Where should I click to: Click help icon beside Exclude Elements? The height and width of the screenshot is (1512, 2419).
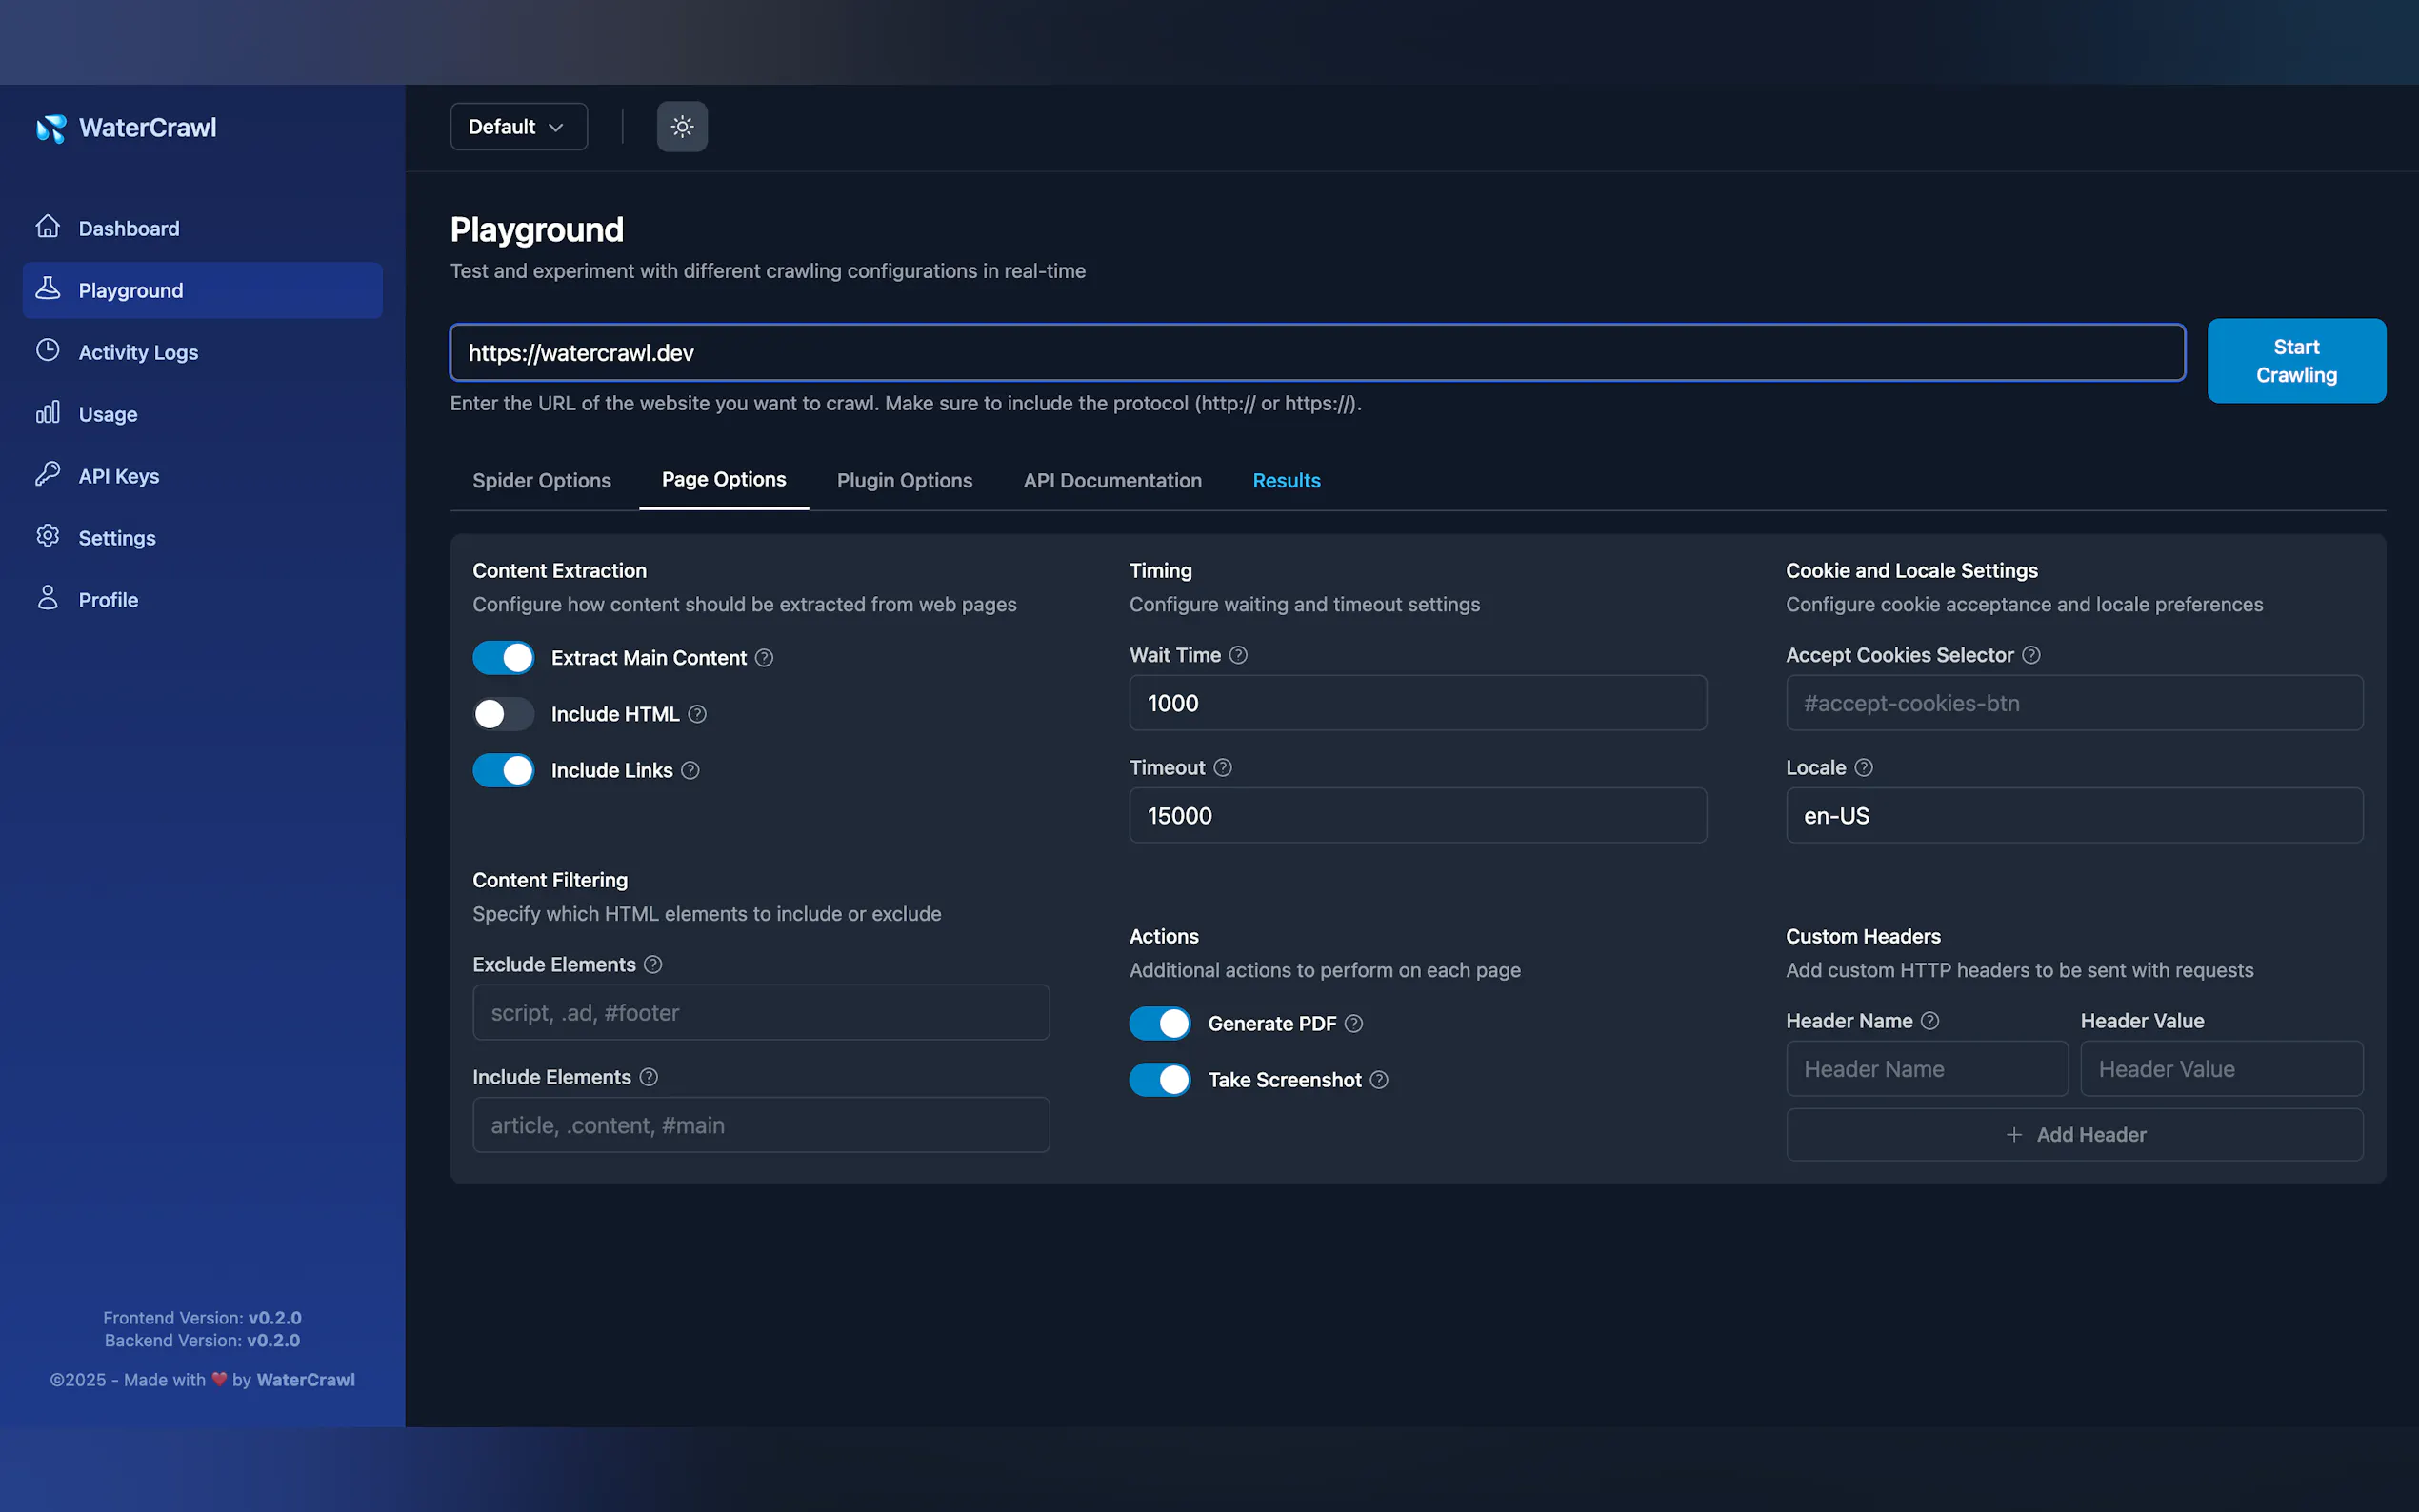(x=653, y=964)
